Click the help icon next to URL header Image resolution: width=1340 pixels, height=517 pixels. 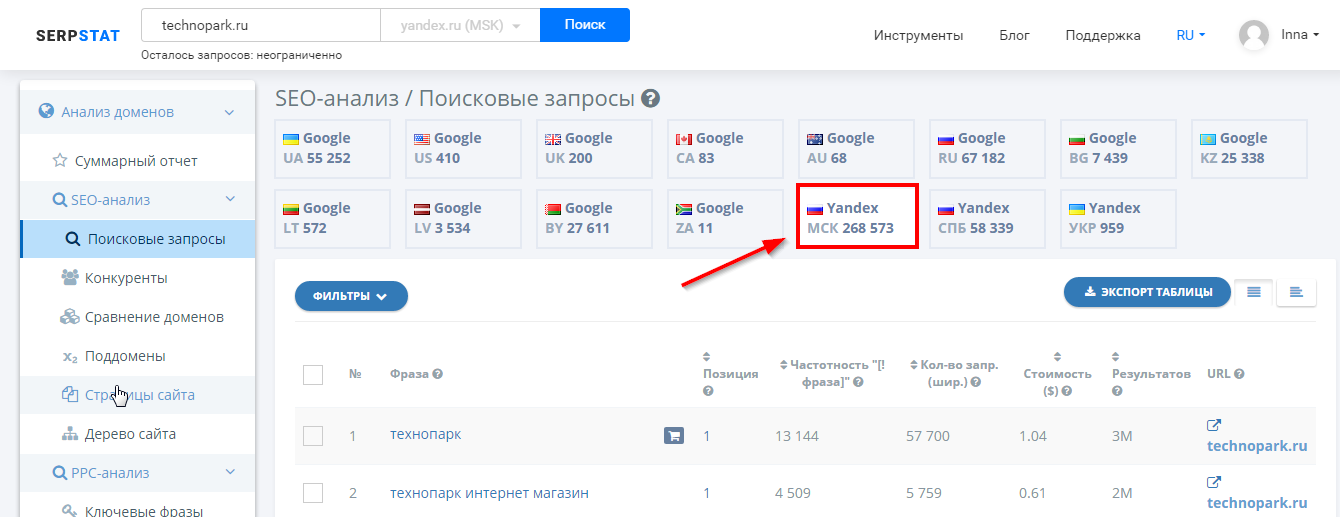click(x=1239, y=374)
